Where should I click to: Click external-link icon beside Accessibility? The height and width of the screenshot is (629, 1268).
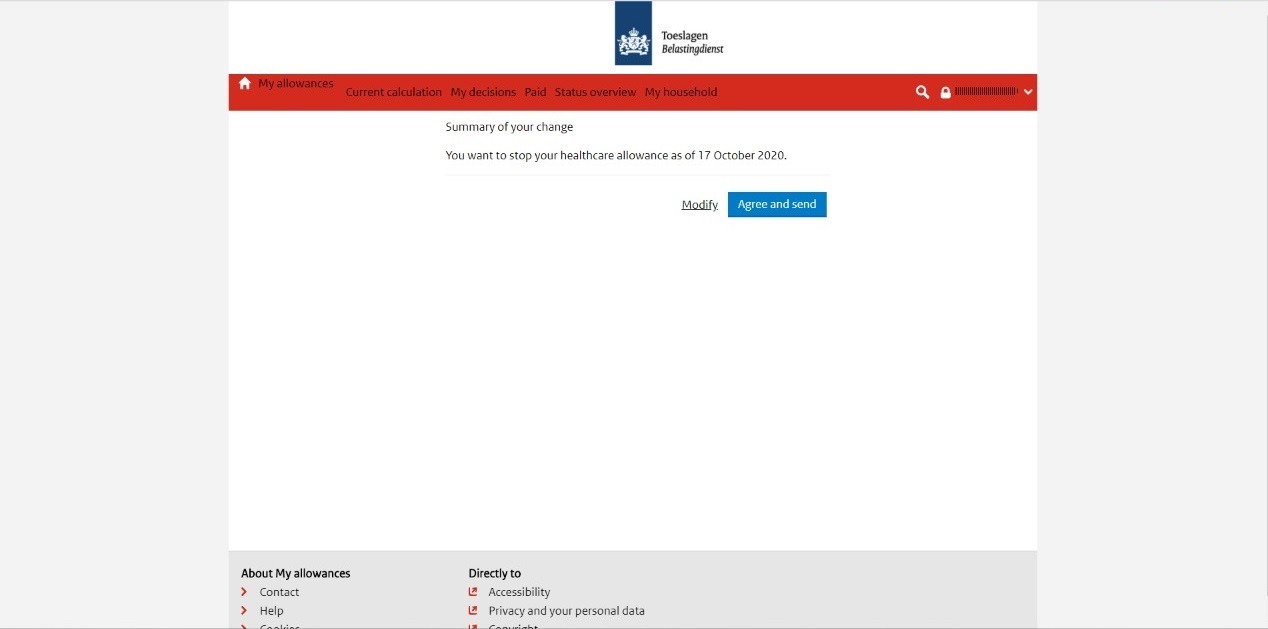click(x=473, y=592)
